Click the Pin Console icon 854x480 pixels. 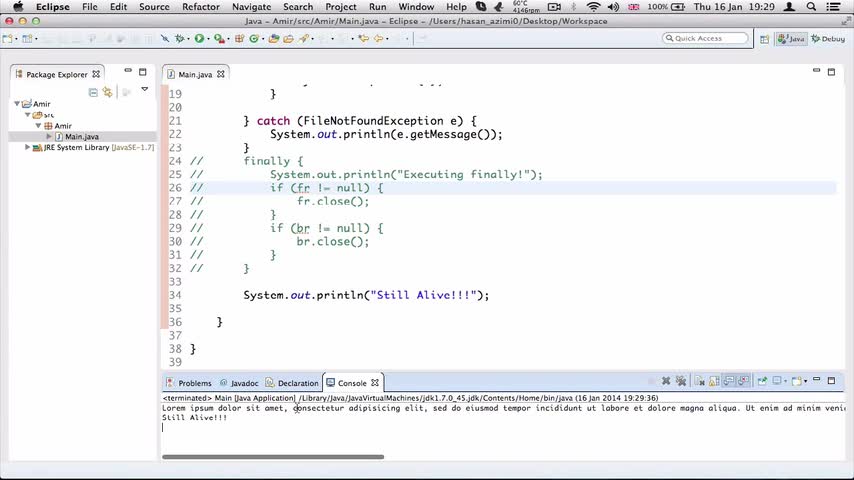click(762, 381)
